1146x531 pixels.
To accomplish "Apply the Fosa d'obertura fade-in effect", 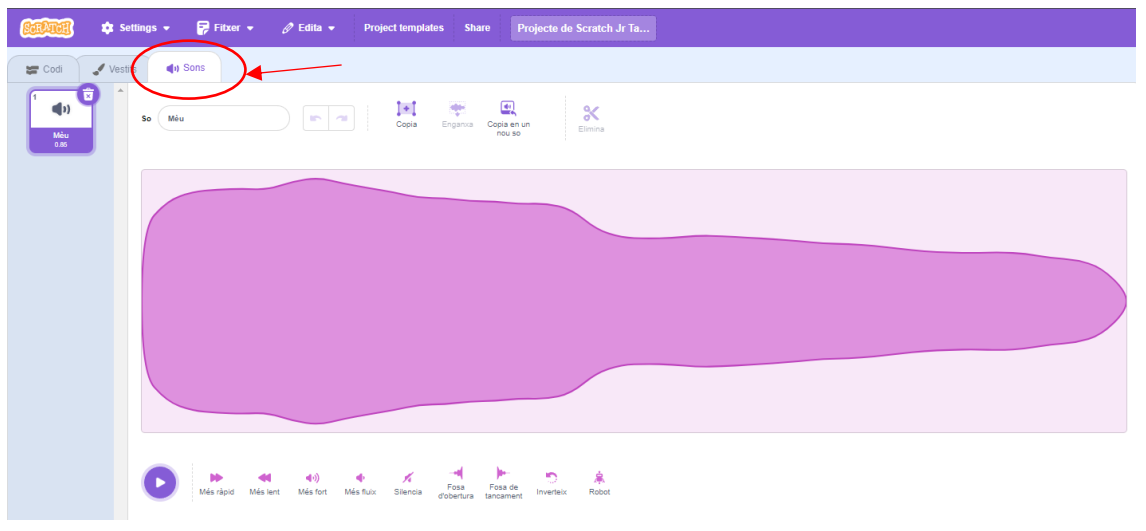I will [456, 473].
